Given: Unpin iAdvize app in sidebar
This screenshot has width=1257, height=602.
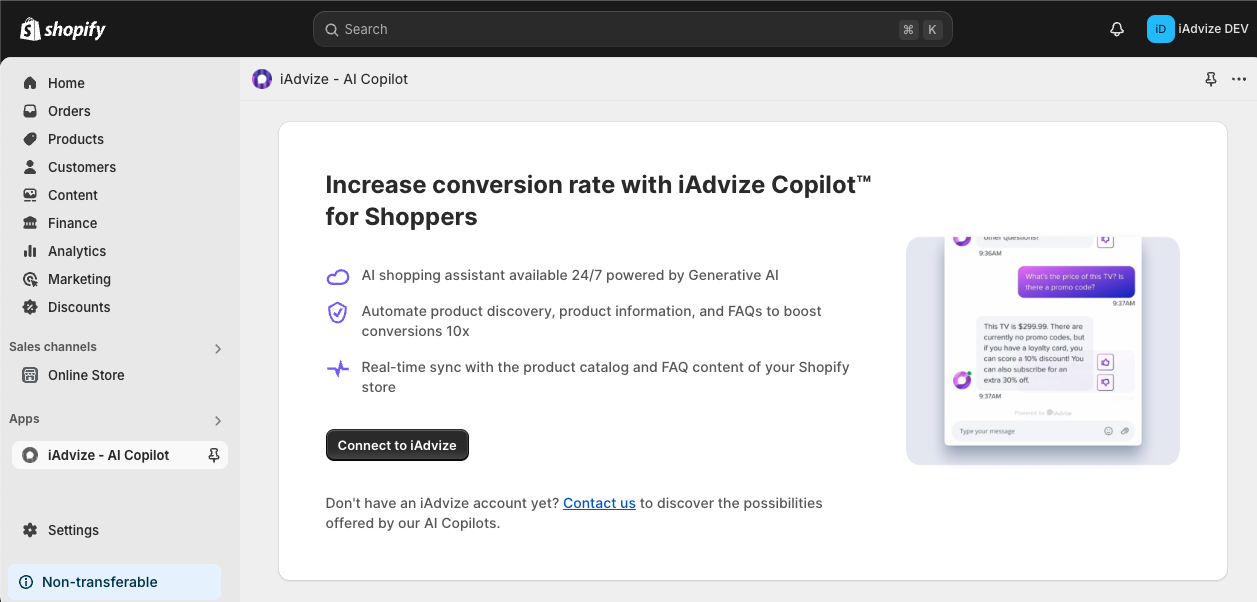Looking at the screenshot, I should pos(213,455).
